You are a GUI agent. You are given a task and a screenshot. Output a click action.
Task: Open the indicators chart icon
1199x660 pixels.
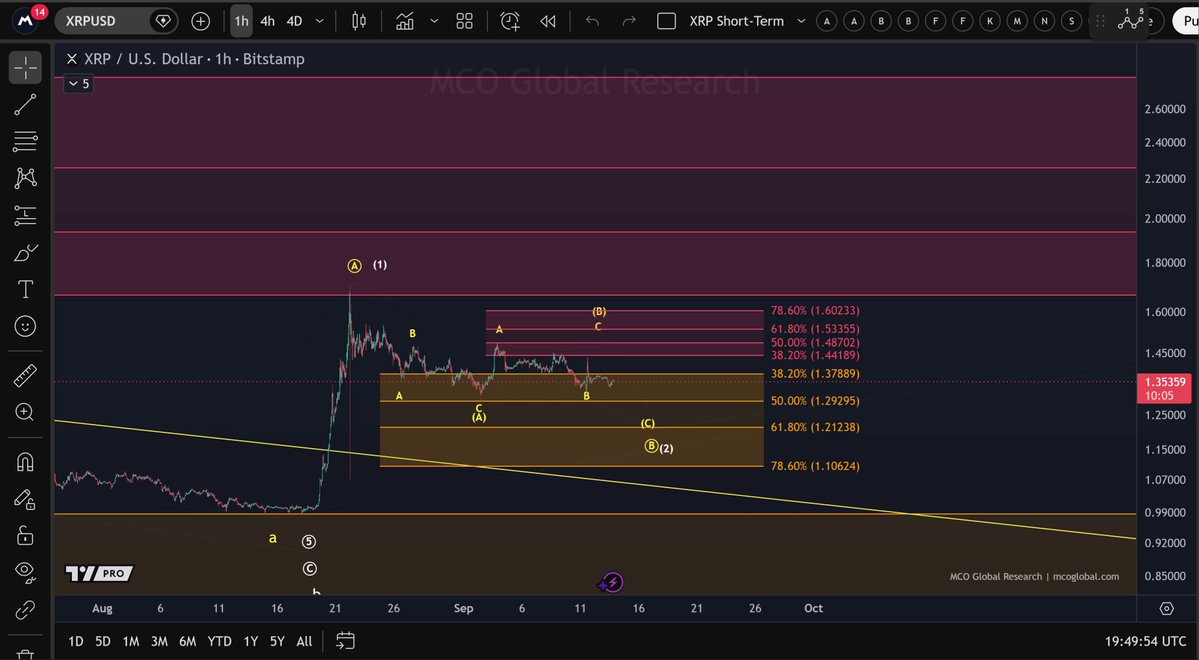click(x=405, y=21)
